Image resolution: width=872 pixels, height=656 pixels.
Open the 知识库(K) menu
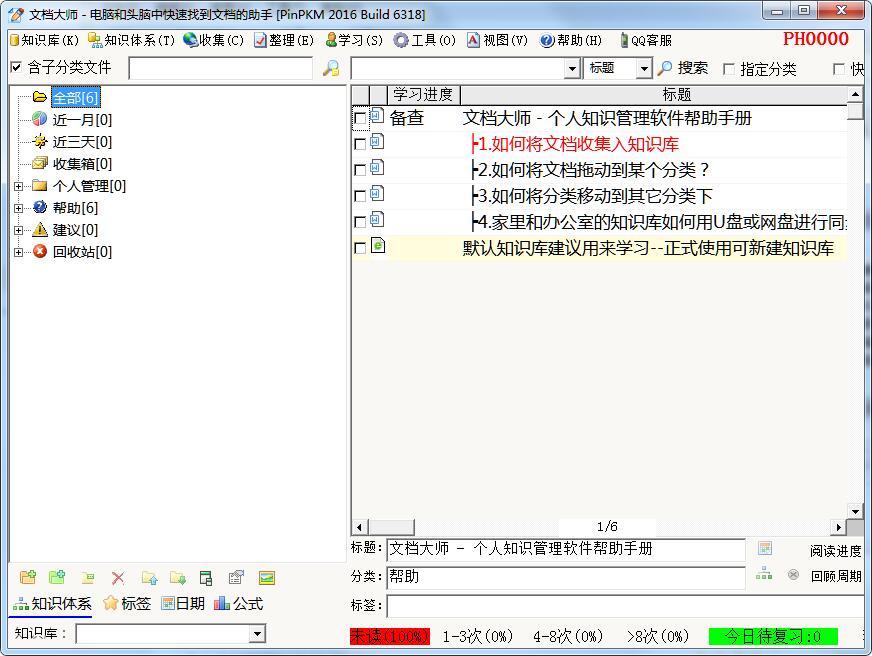point(44,40)
